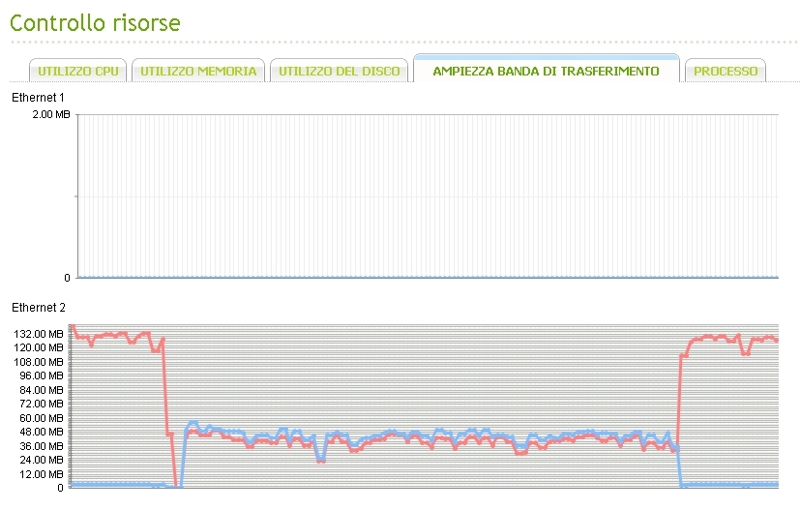Click the 12.00 MB axis label
Image resolution: width=800 pixels, height=511 pixels.
pyautogui.click(x=42, y=474)
